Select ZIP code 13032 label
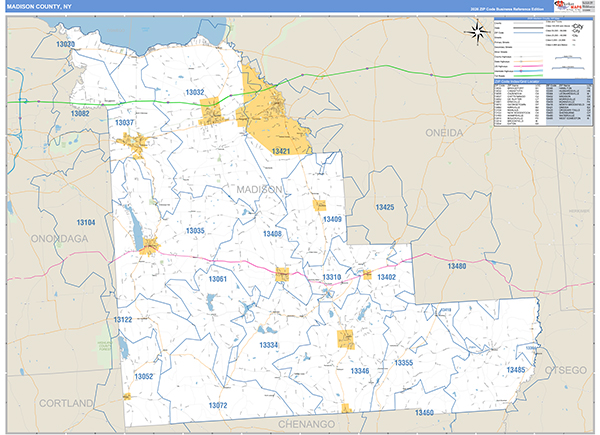The height and width of the screenshot is (435, 600). pos(195,93)
